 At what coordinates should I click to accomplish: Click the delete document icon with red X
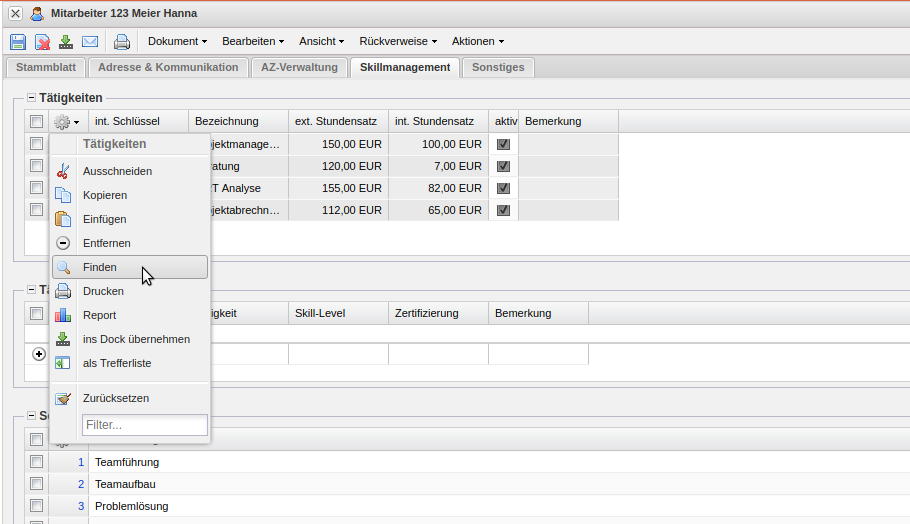[42, 42]
